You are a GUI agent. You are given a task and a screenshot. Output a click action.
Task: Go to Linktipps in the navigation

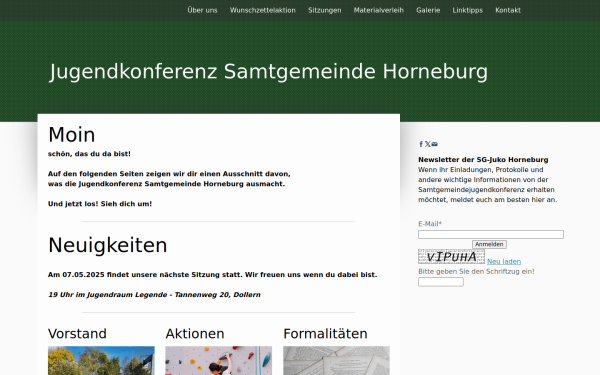click(467, 10)
